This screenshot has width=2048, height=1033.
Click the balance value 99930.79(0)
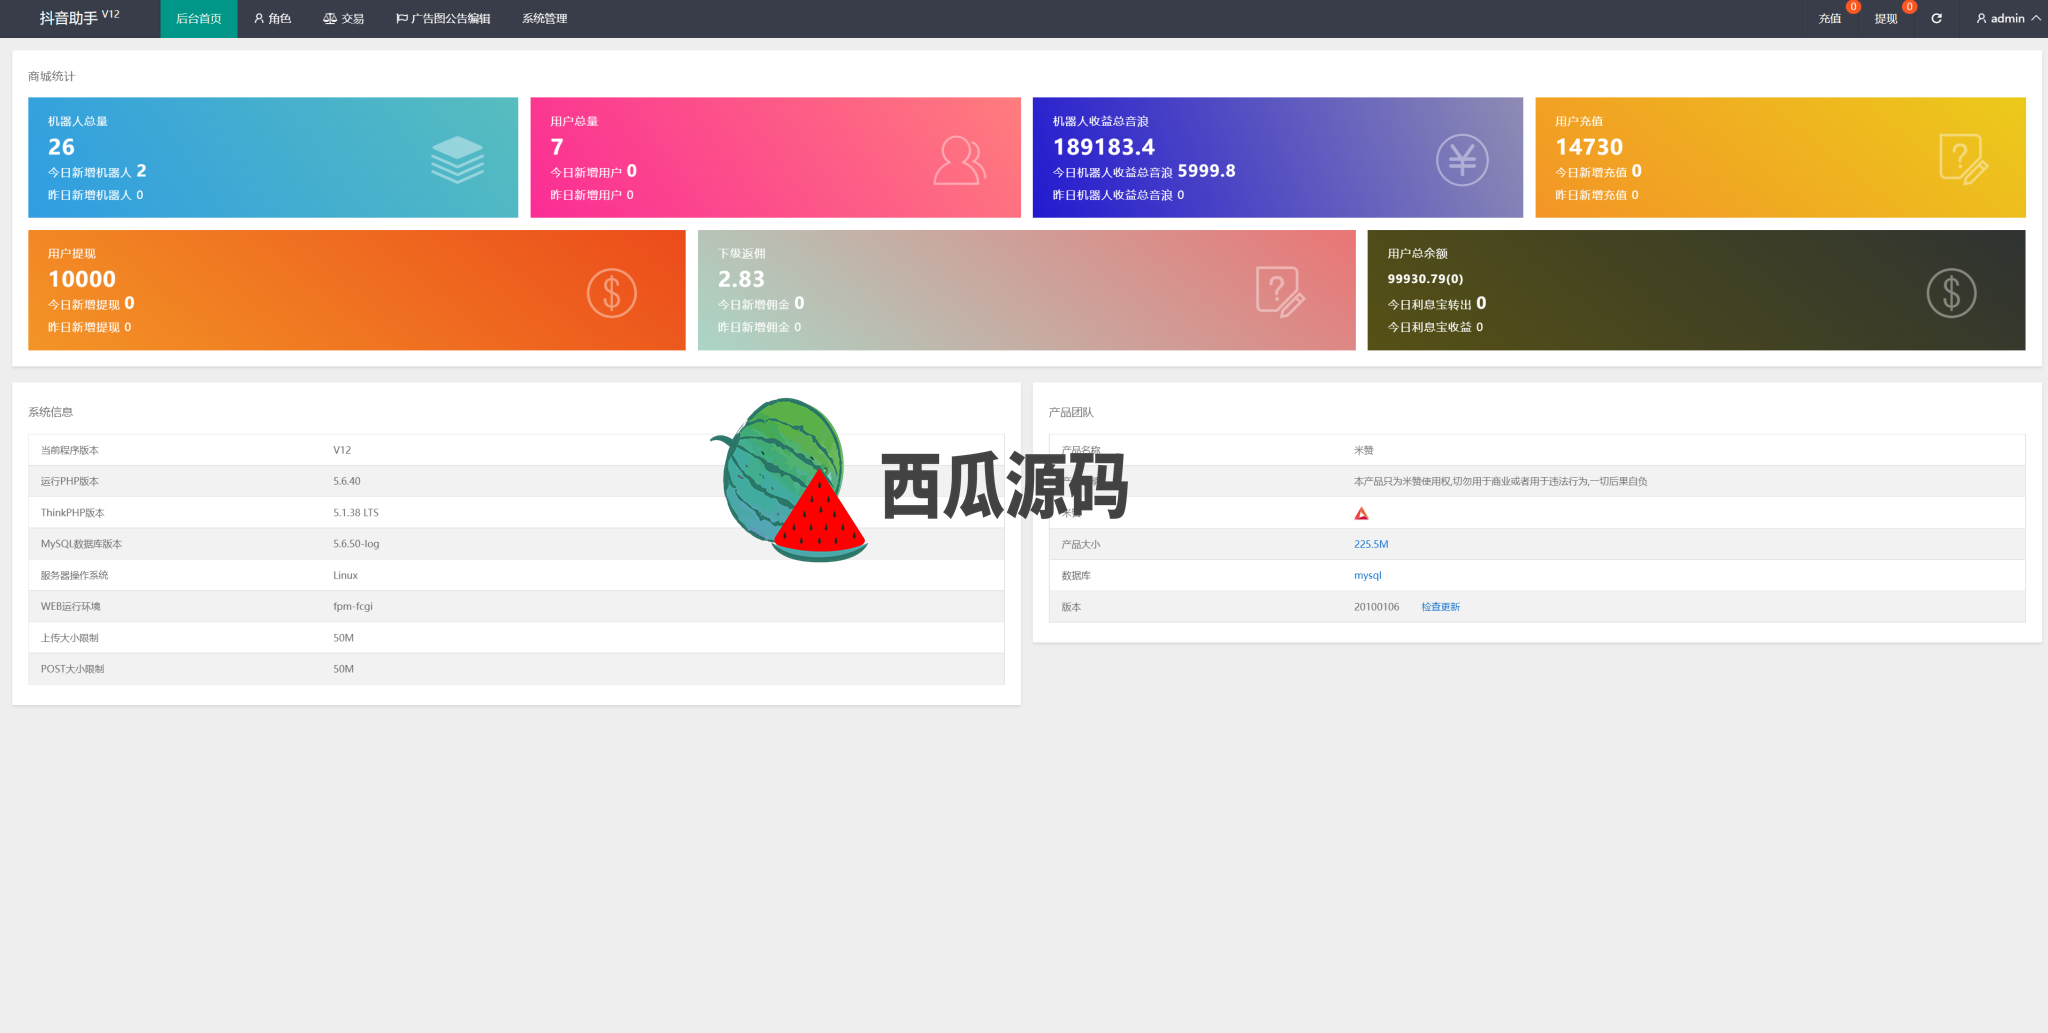[x=1425, y=279]
